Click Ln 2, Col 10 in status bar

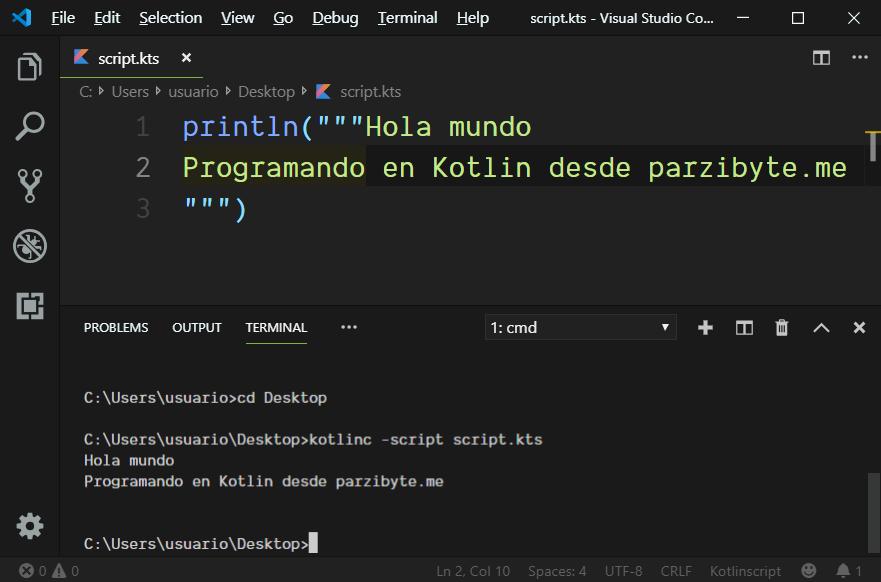[473, 571]
